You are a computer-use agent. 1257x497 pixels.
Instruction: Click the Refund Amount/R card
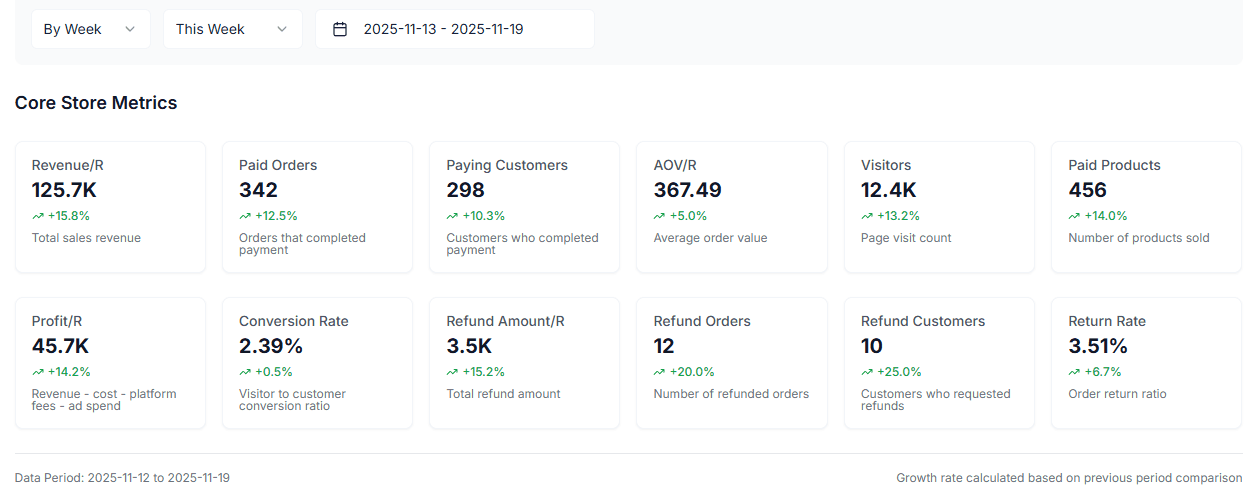click(x=524, y=362)
